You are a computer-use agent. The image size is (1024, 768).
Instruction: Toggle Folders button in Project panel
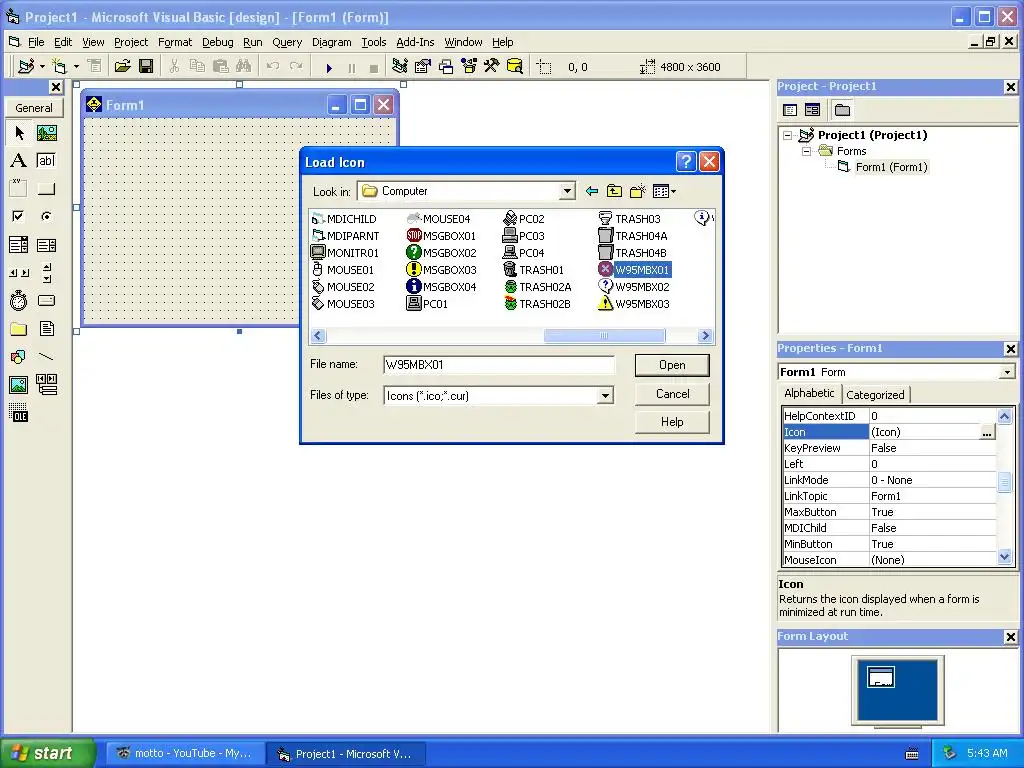pyautogui.click(x=842, y=110)
